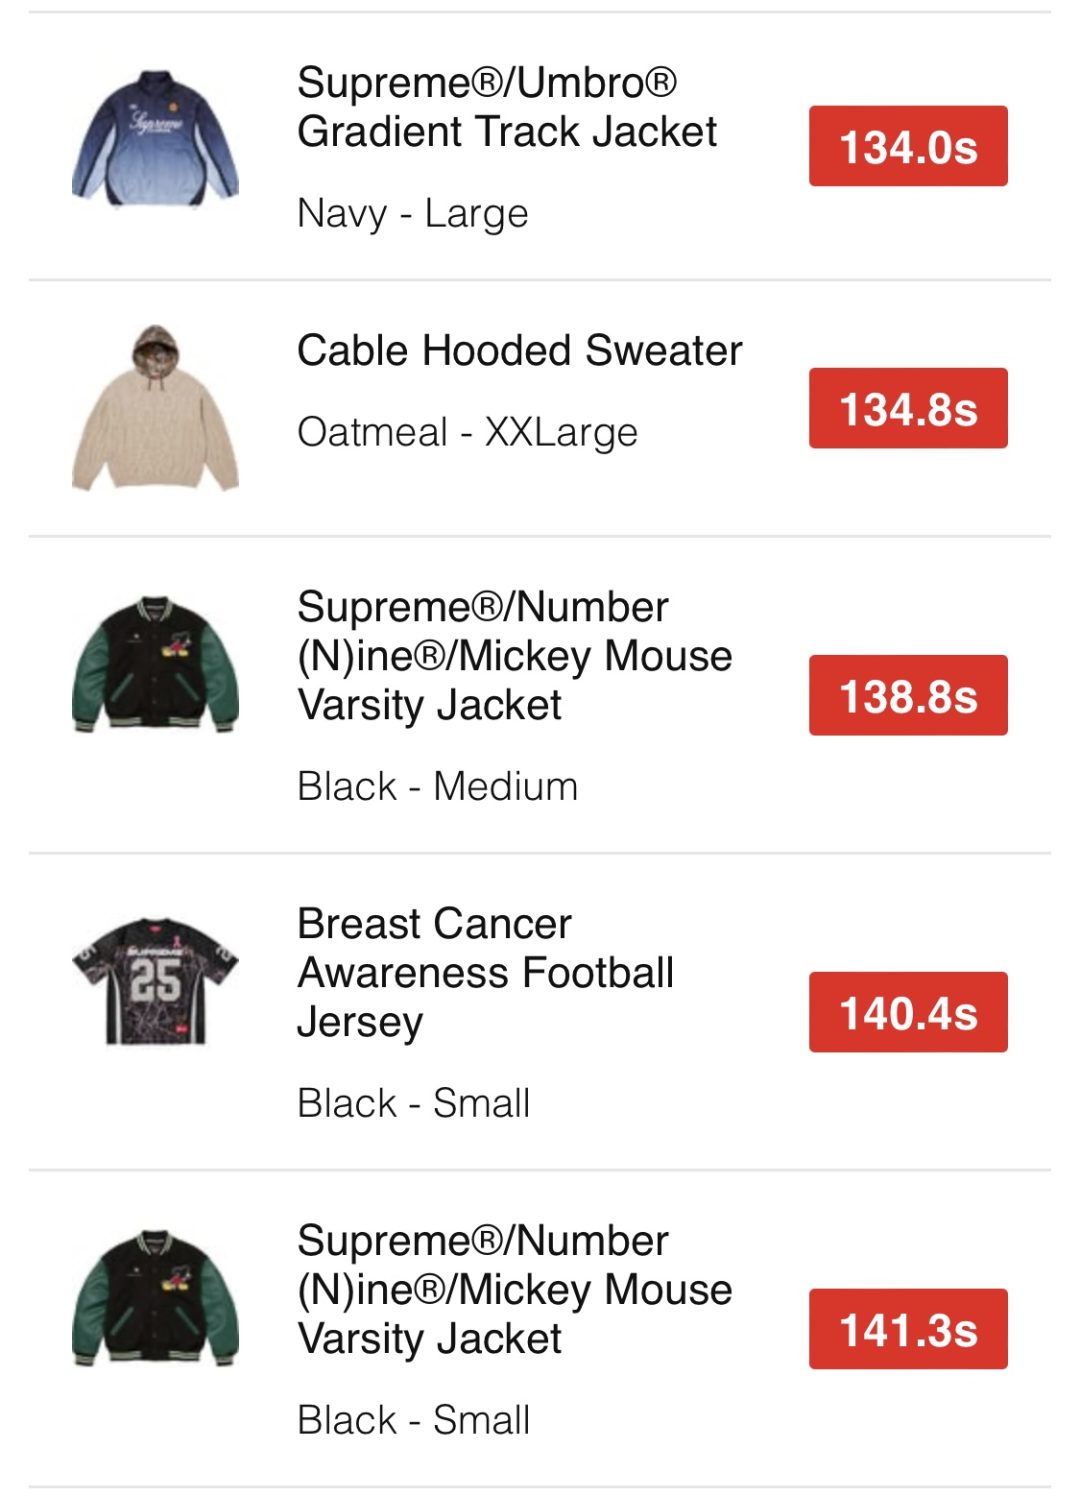1080x1497 pixels.
Task: Click Black - Small under the last Varsity Jacket
Action: click(413, 1420)
